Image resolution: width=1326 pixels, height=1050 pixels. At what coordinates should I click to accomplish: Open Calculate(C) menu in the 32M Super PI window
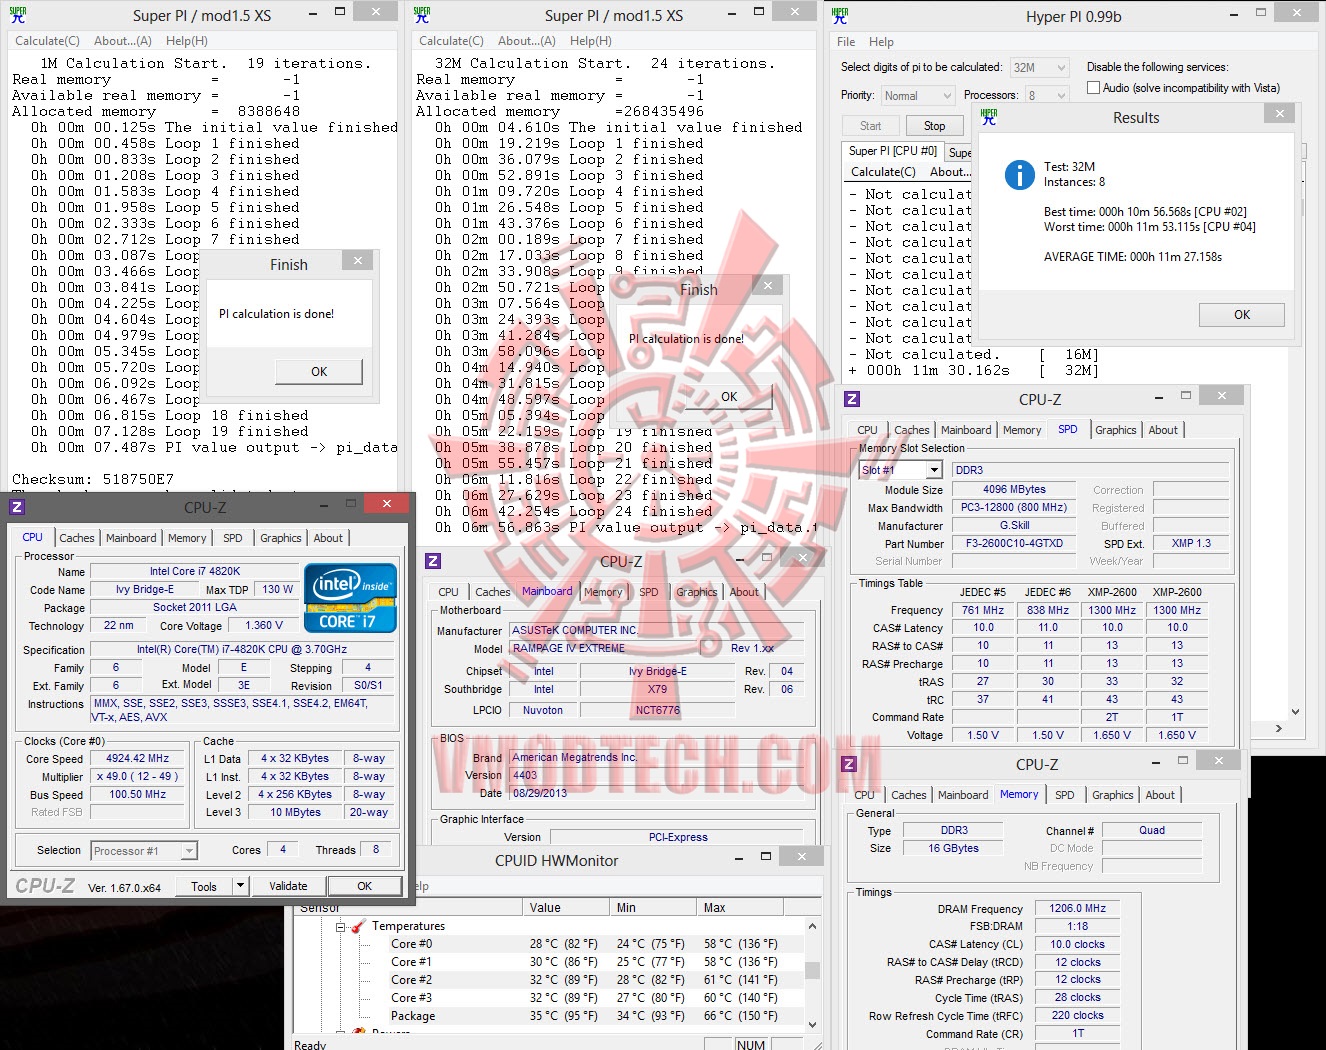pos(451,41)
